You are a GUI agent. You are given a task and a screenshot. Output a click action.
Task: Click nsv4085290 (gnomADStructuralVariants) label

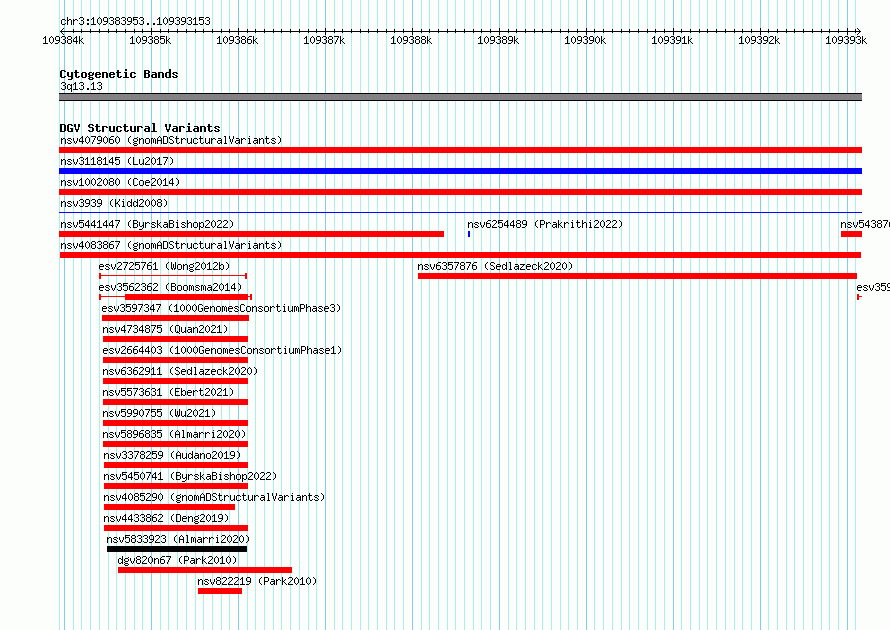[x=214, y=497]
